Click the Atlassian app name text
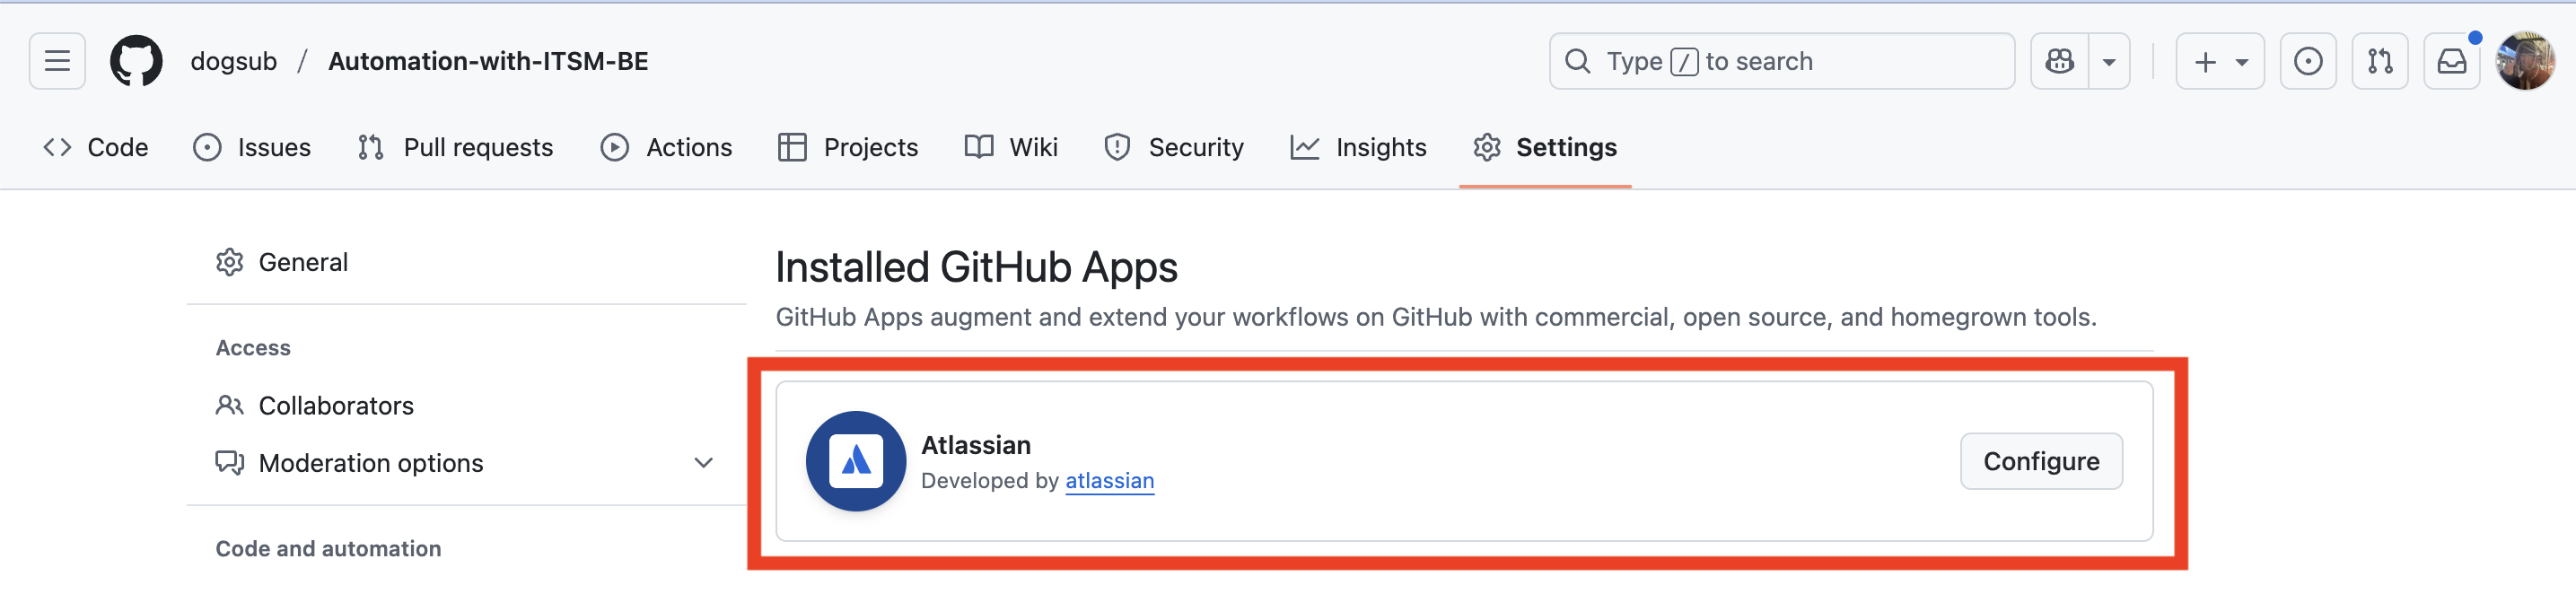Screen dimensions: 2576x594 975,445
